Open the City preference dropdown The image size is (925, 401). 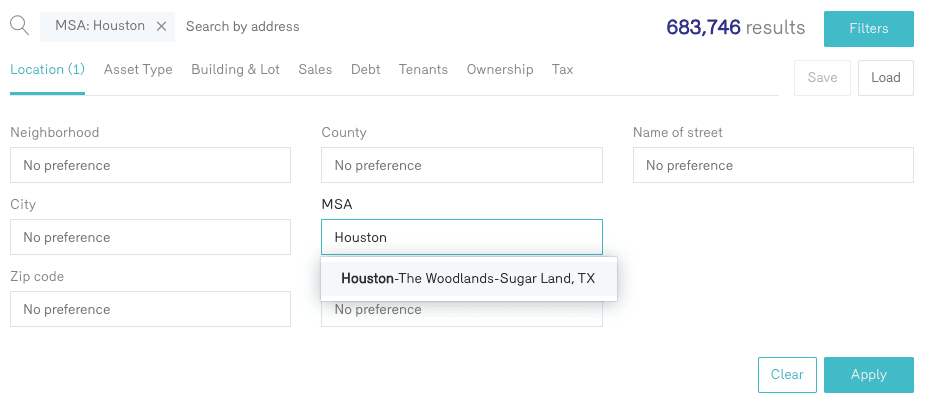(x=150, y=237)
